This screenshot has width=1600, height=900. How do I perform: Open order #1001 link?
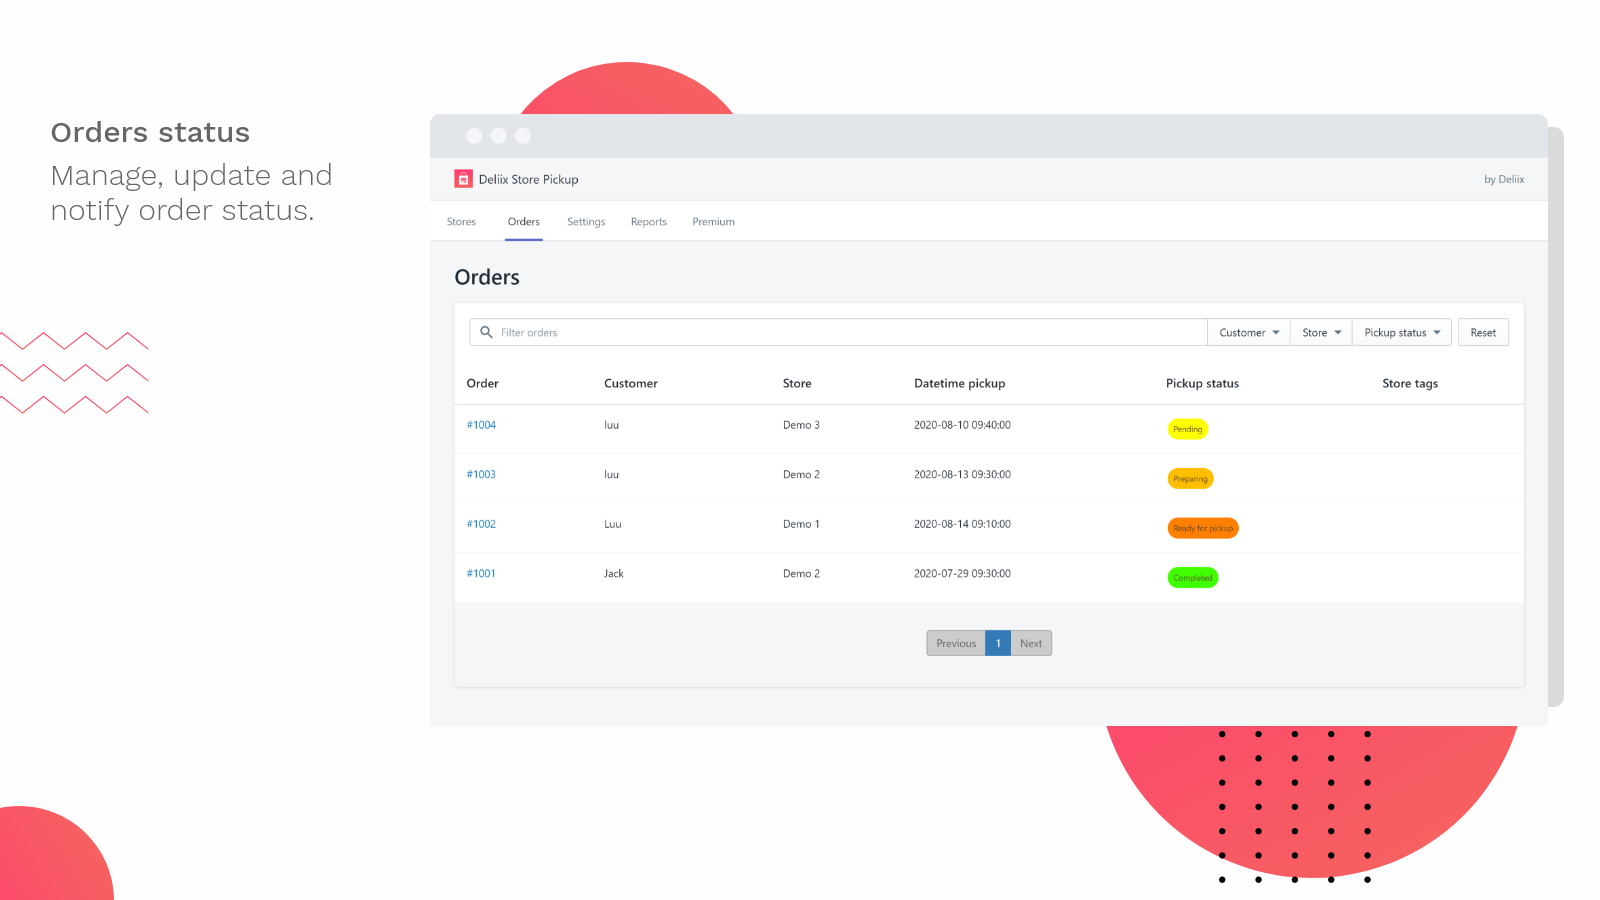(481, 574)
